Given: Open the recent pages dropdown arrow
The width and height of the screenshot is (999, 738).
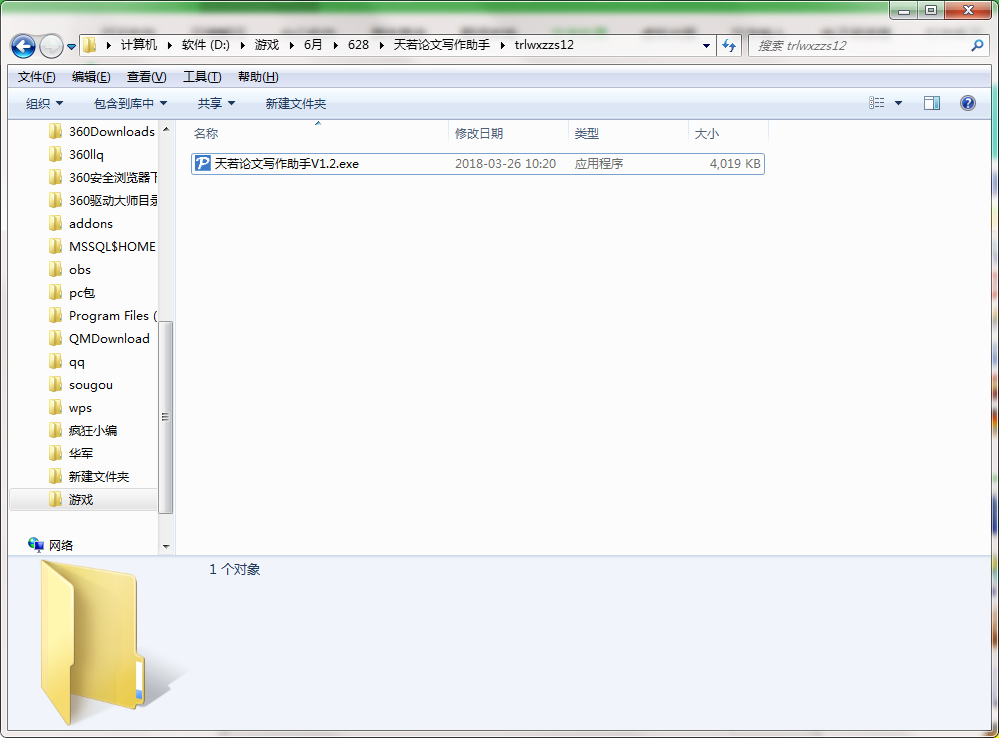Looking at the screenshot, I should coord(71,47).
